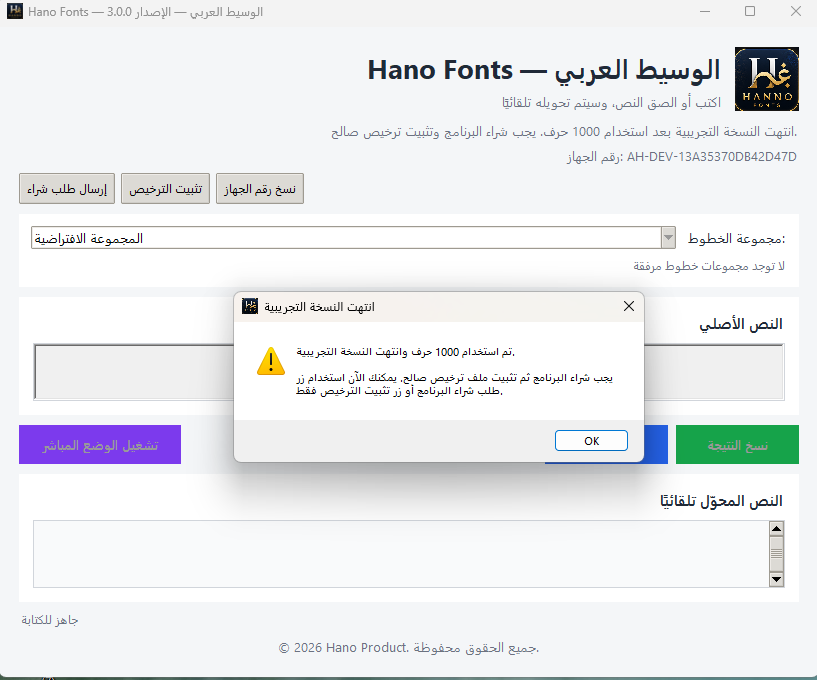817x680 pixels.
Task: Click the النص المحوّل تلقائيًا output box
Action: (x=401, y=554)
